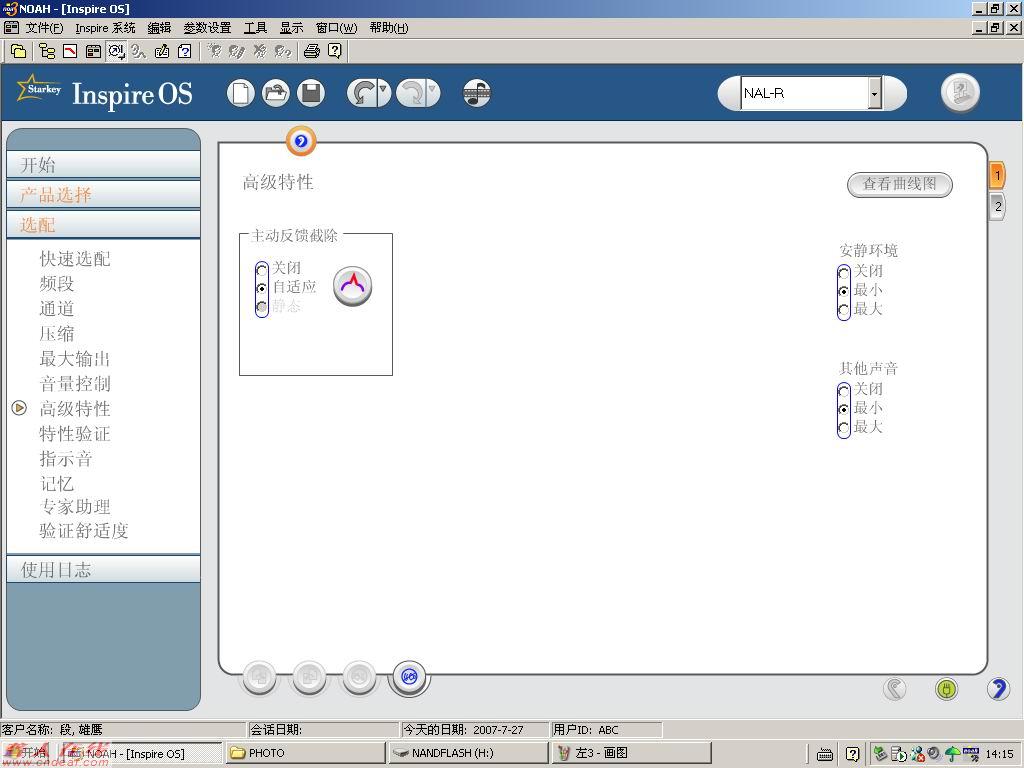
Task: Click the keyboard icon in the taskbar
Action: tap(825, 754)
